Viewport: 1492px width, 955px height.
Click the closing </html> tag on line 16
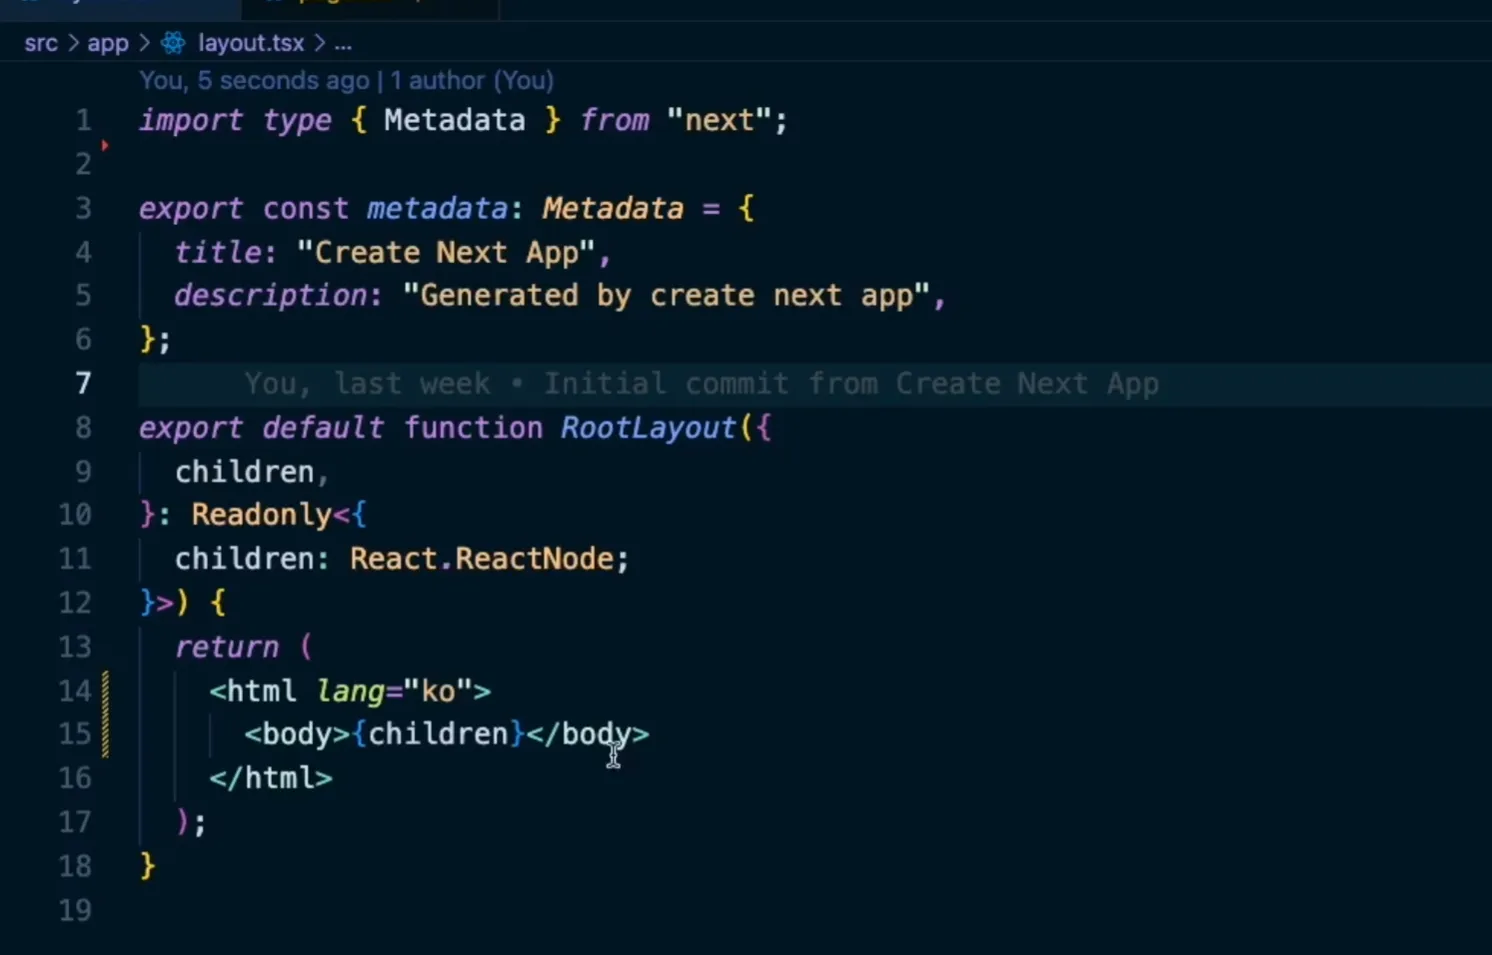click(x=271, y=778)
